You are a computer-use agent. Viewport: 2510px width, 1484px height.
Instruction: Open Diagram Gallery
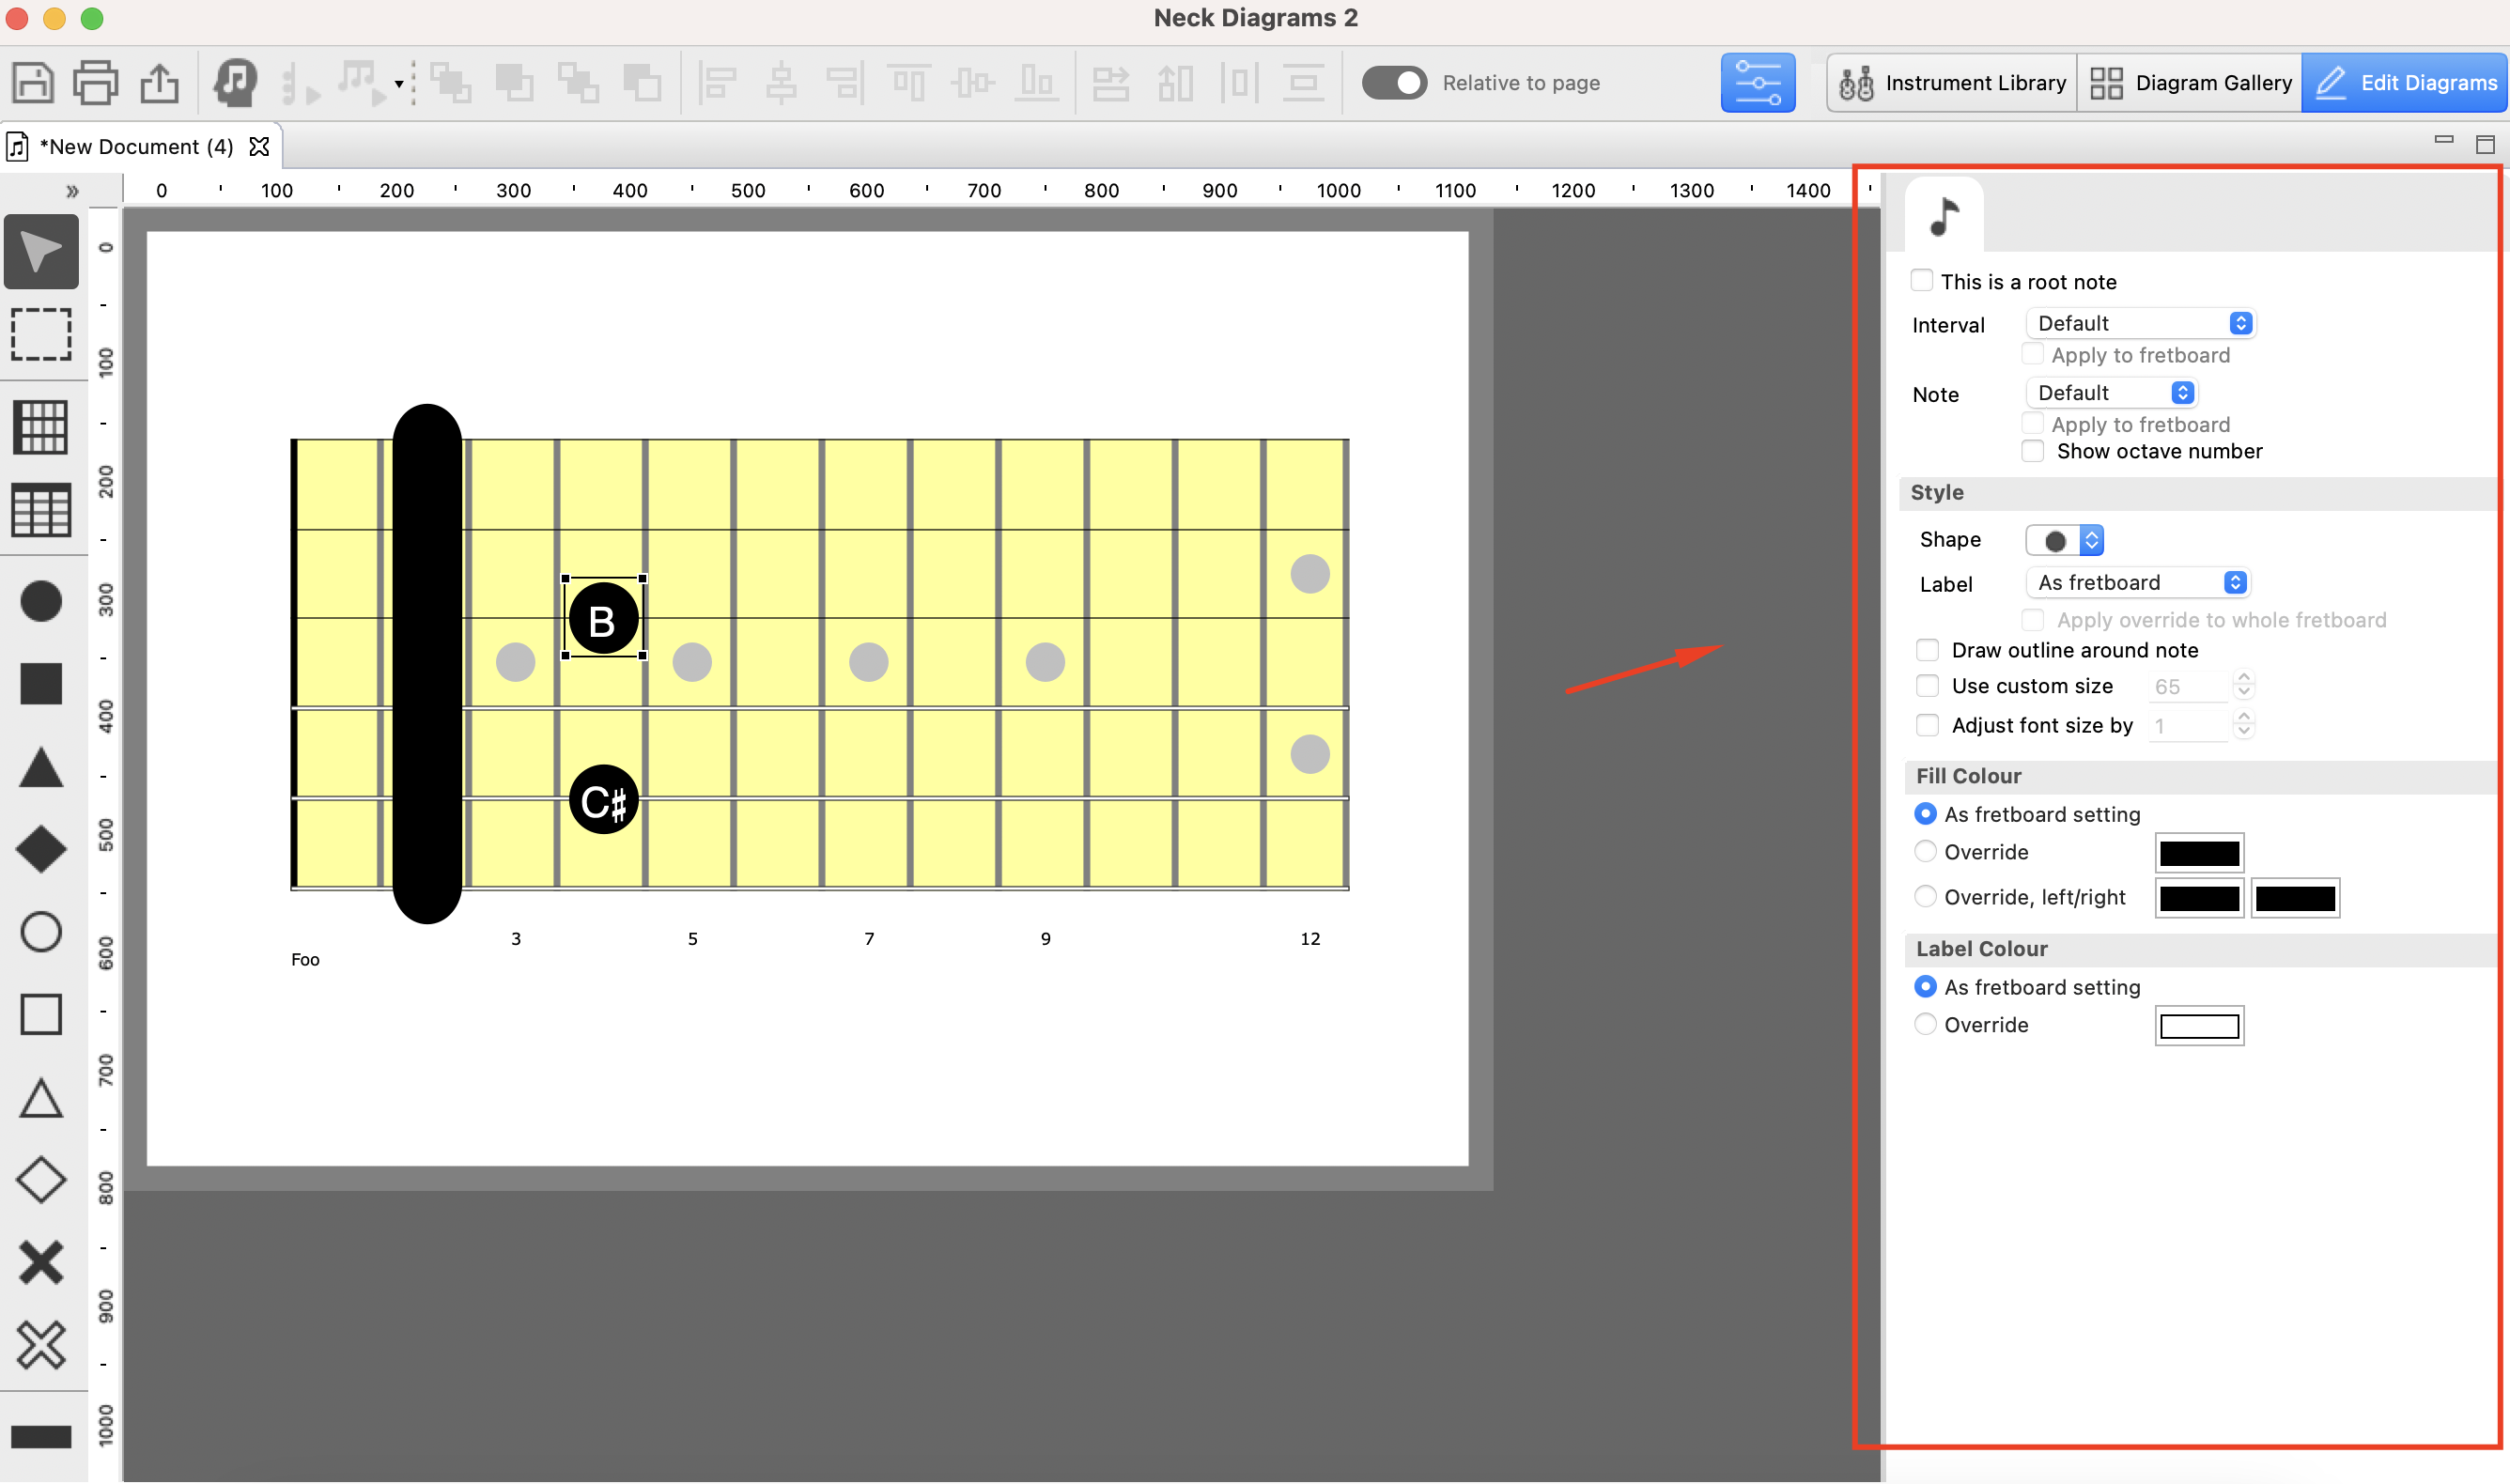2189,82
